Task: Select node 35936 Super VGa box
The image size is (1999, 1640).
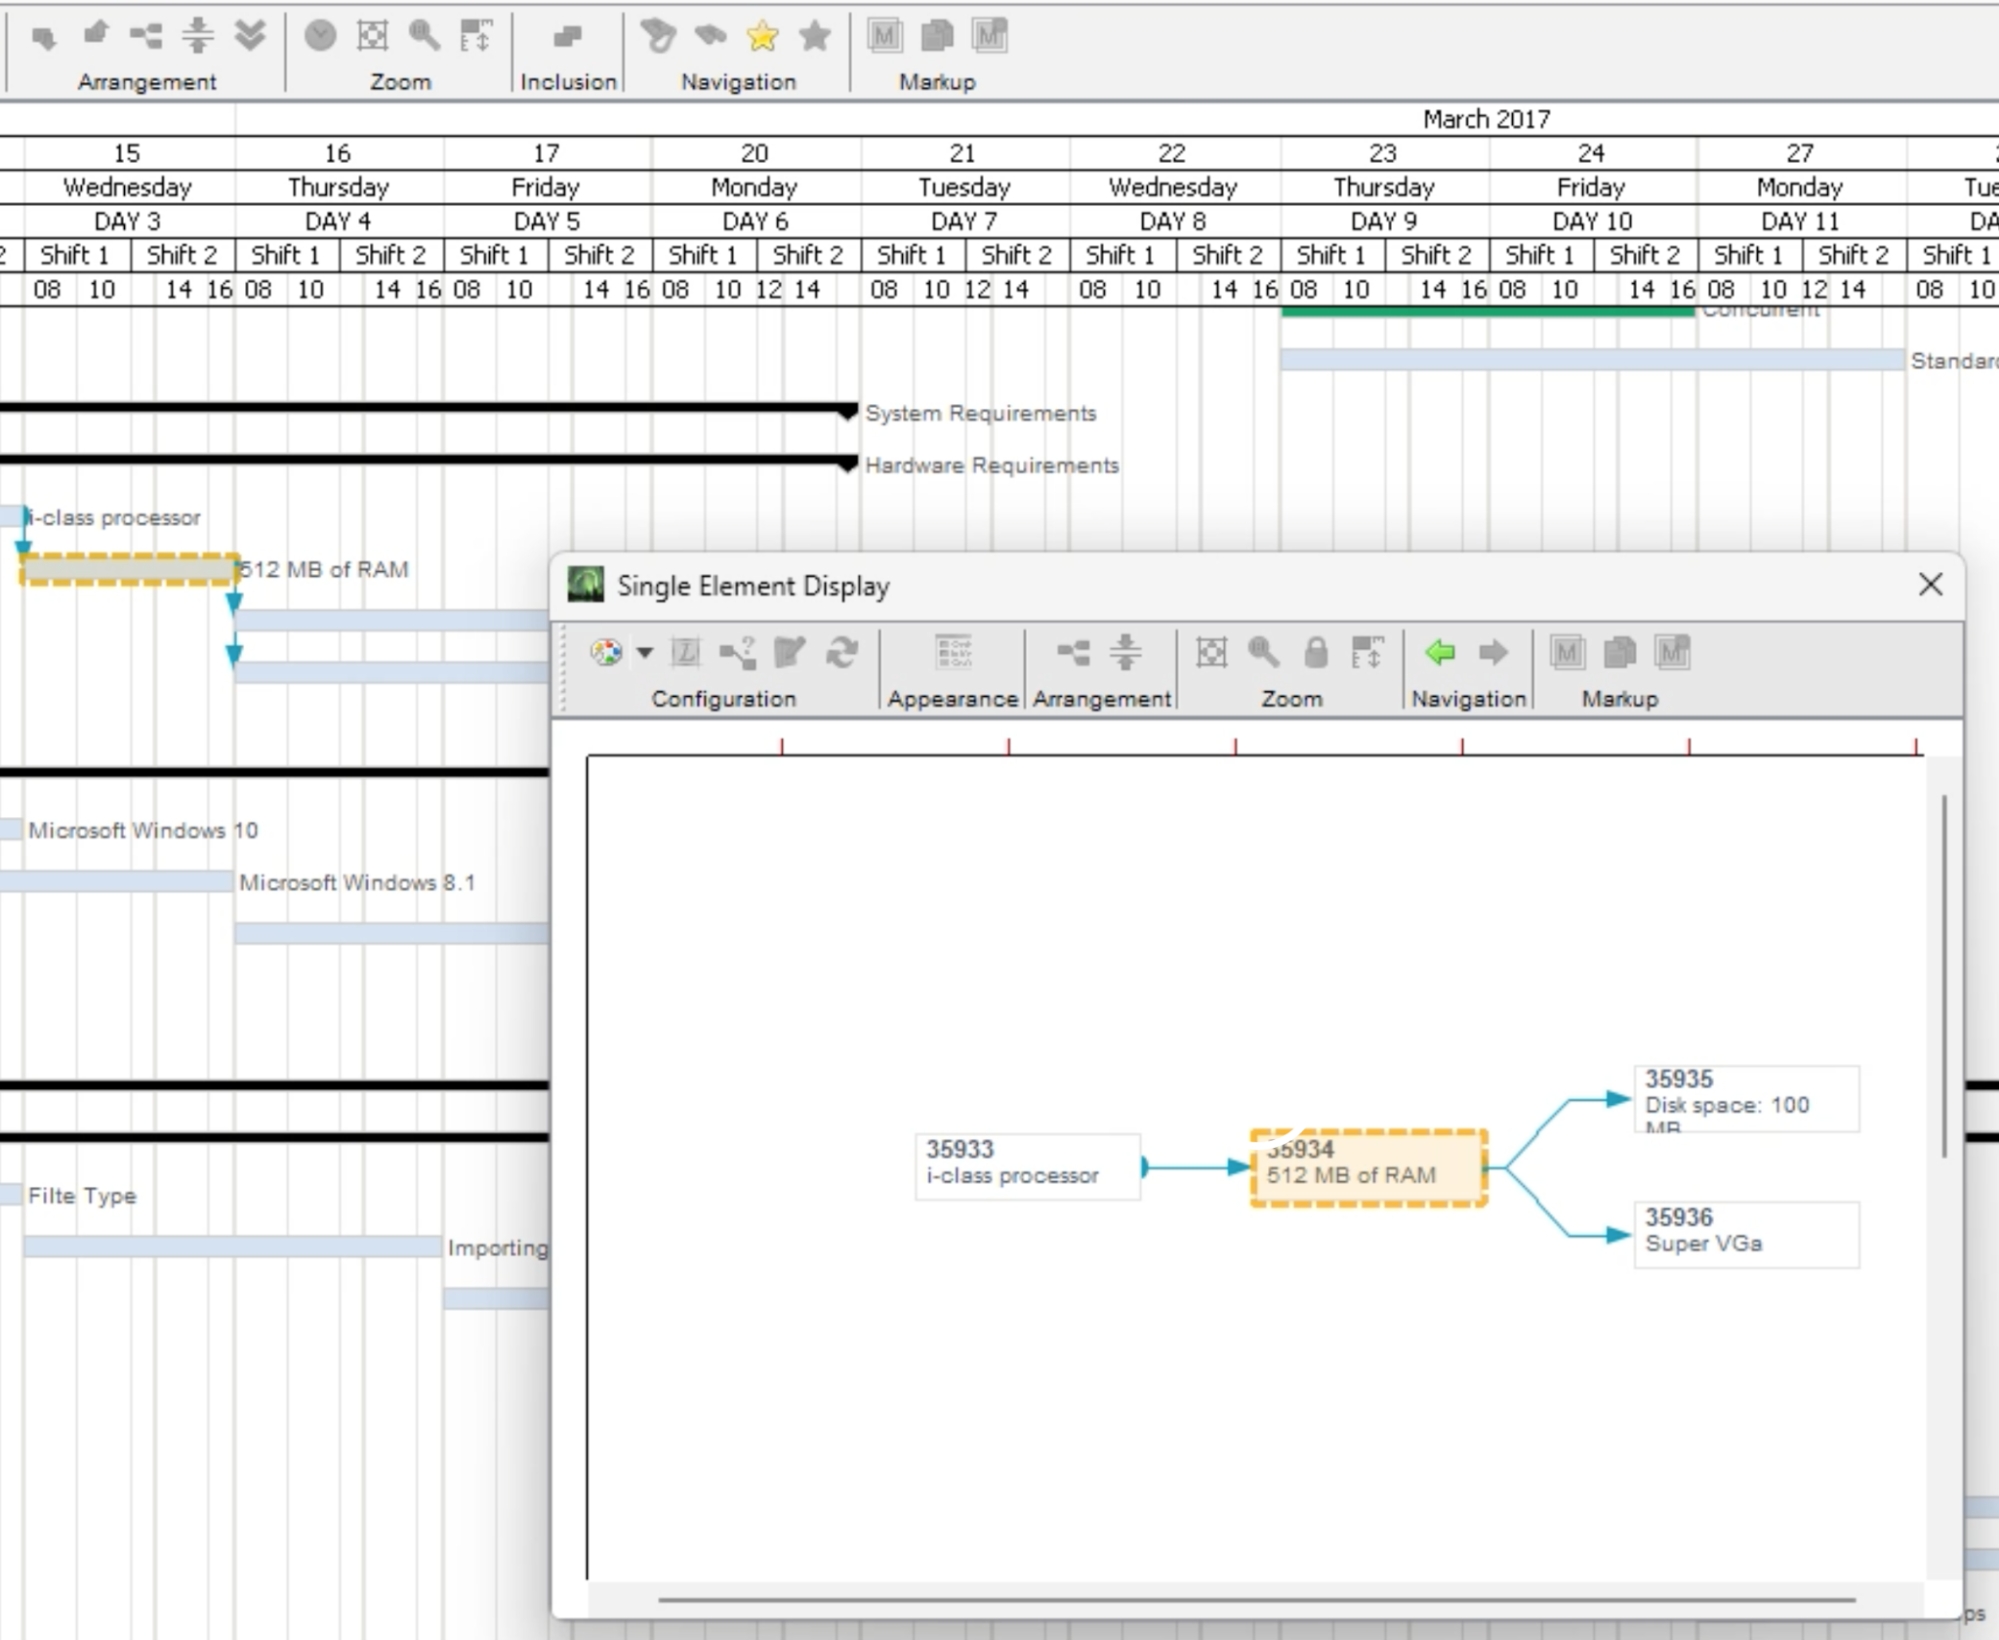Action: pos(1746,1234)
